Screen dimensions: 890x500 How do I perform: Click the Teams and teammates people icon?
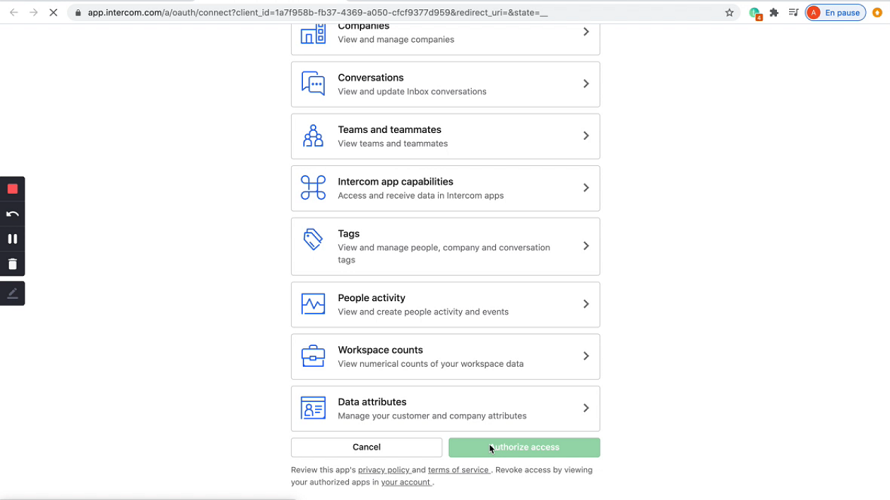313,136
